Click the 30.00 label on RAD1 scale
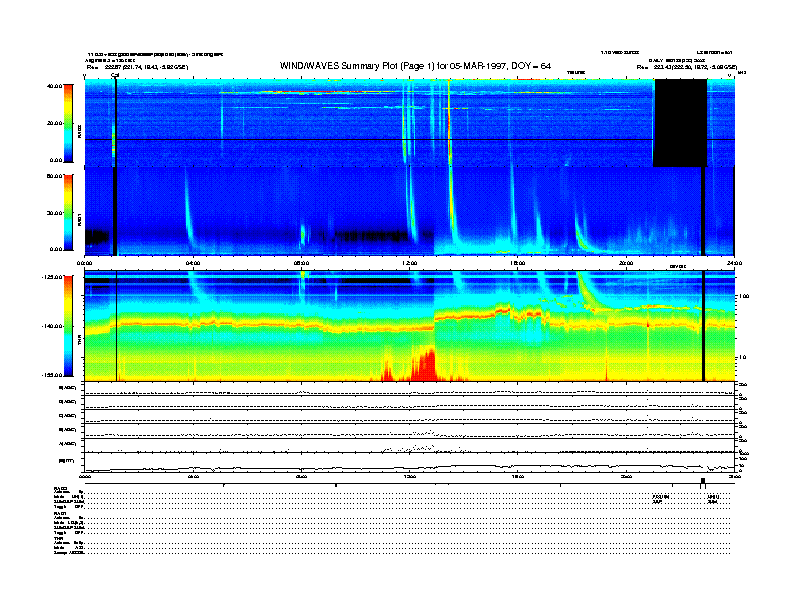792x612 pixels. point(54,213)
